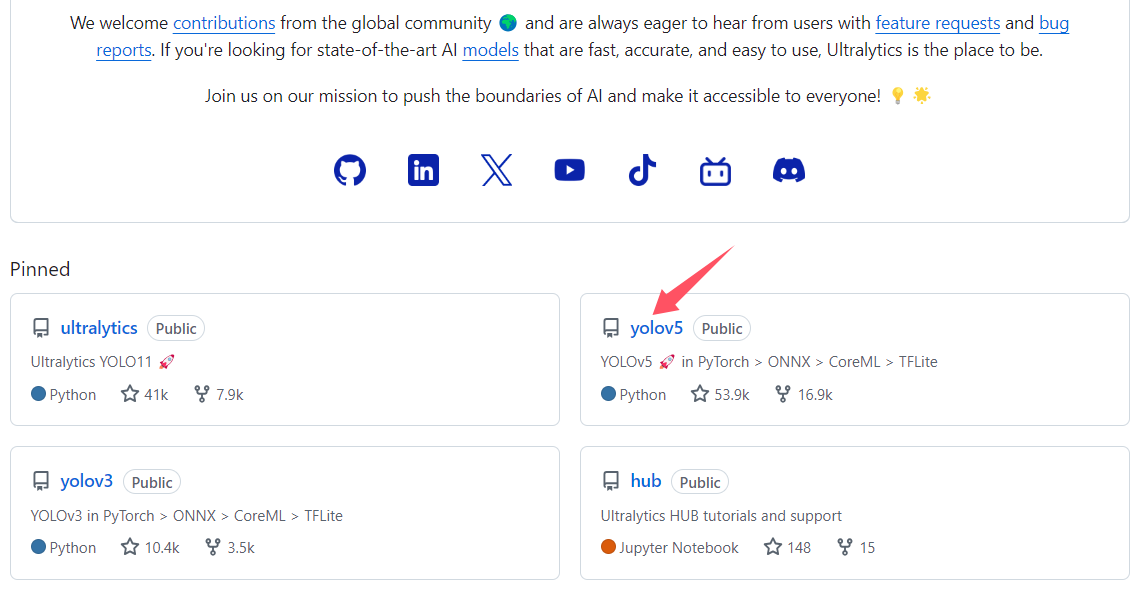Open the LinkedIn social icon
The width and height of the screenshot is (1140, 590).
click(423, 170)
